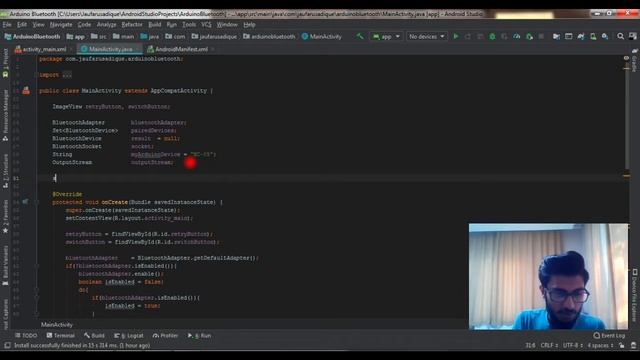640x360 pixels.
Task: Open the TODO tool window
Action: [x=26, y=336]
